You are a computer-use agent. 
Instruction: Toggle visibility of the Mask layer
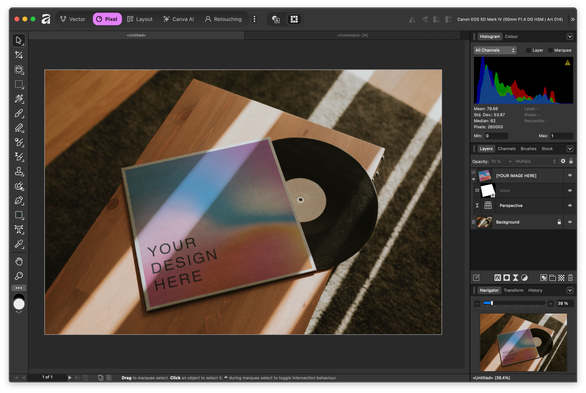(570, 191)
